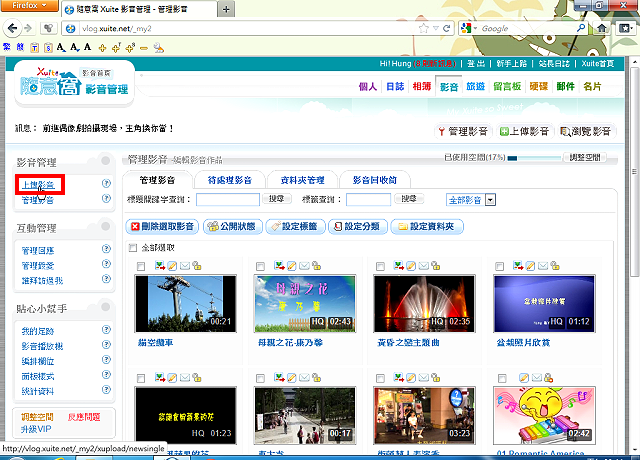640x460 pixels.
Task: Tick the checkbox for the 黃昏之戀主題曲 video
Action: 380,267
